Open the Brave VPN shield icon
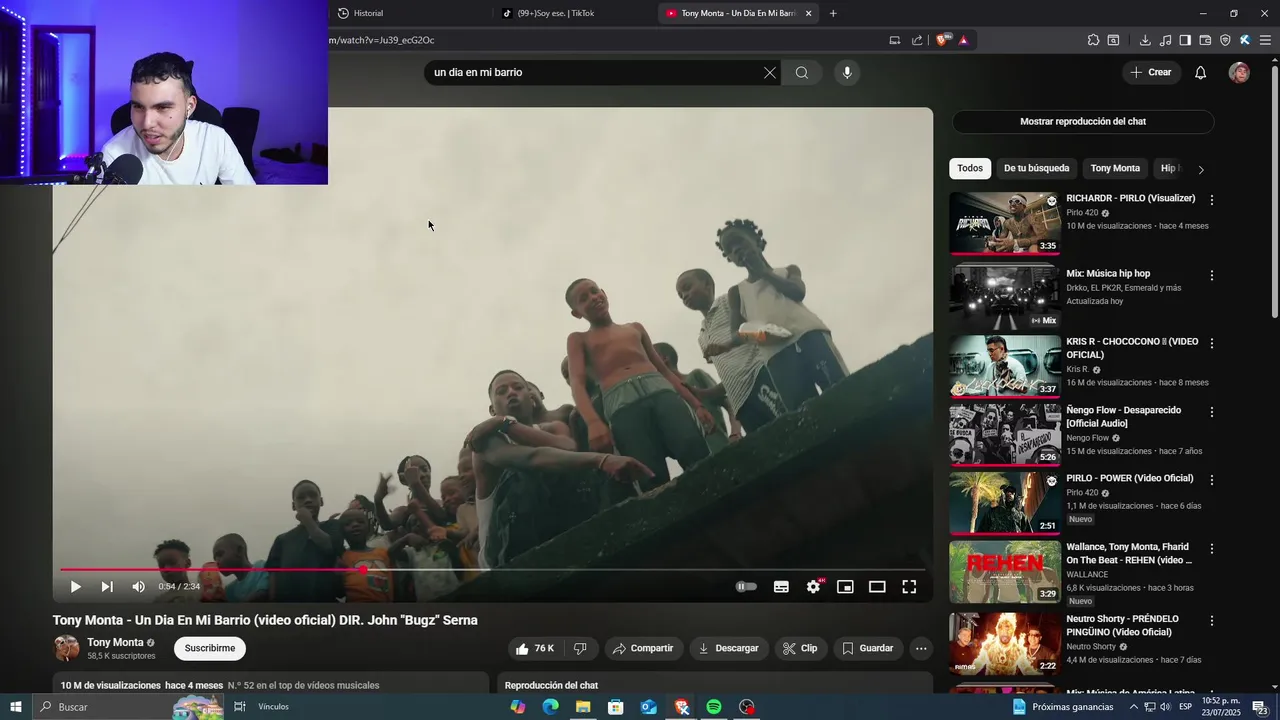 coord(1225,40)
